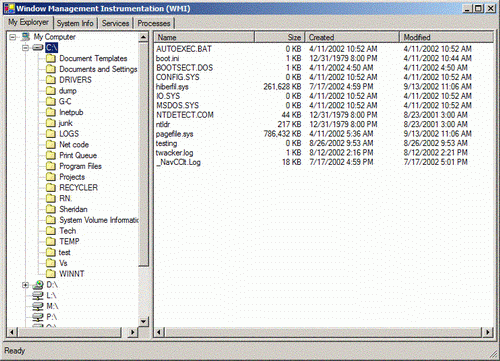Image resolution: width=500 pixels, height=361 pixels.
Task: Click the WINNT folder icon
Action: click(51, 274)
